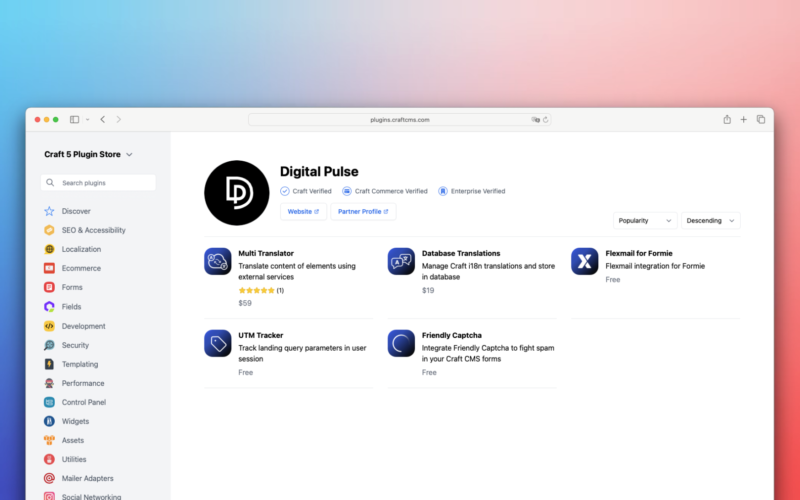Screen dimensions: 800x500
Task: Open the Assets category icon
Action: [49, 440]
